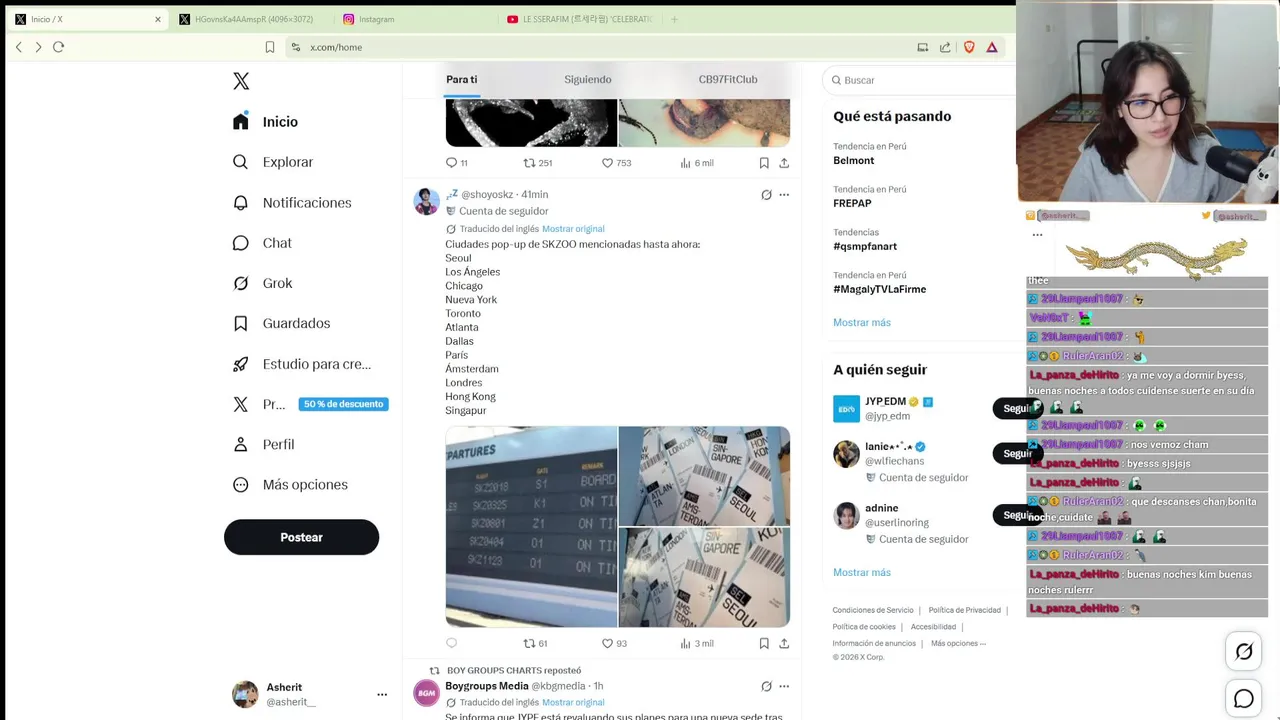View stats of 3 mil views post
This screenshot has height=720, width=1280.
tap(697, 643)
